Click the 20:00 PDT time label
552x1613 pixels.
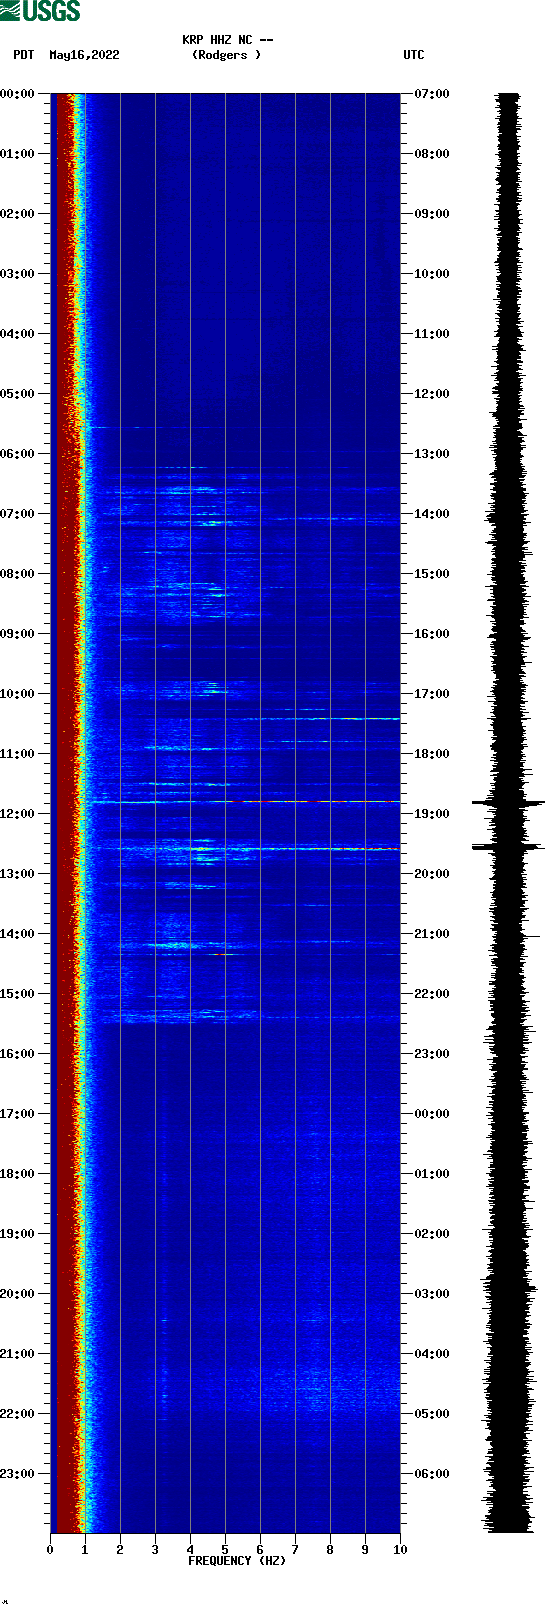pos(18,1294)
